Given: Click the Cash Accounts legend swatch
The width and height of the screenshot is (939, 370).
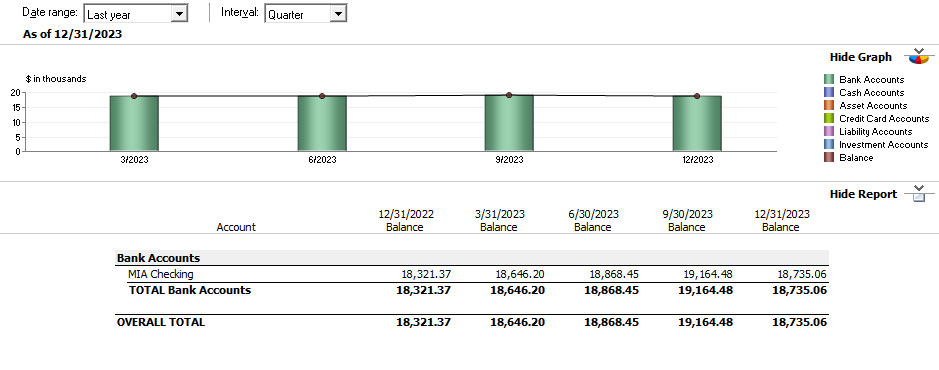Looking at the screenshot, I should tap(829, 92).
